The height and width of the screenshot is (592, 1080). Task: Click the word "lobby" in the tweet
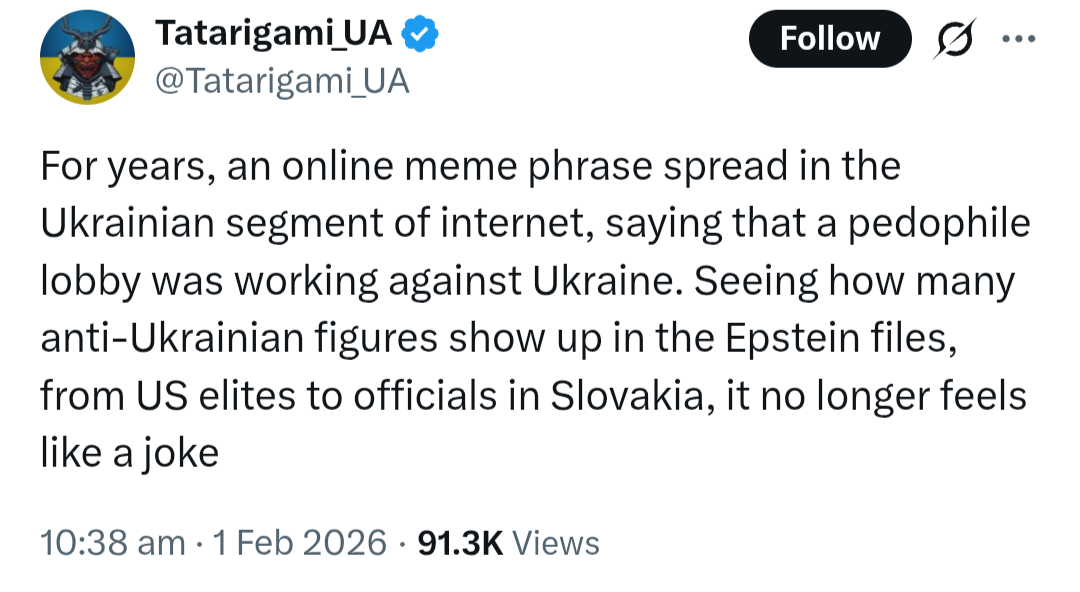[x=92, y=282]
